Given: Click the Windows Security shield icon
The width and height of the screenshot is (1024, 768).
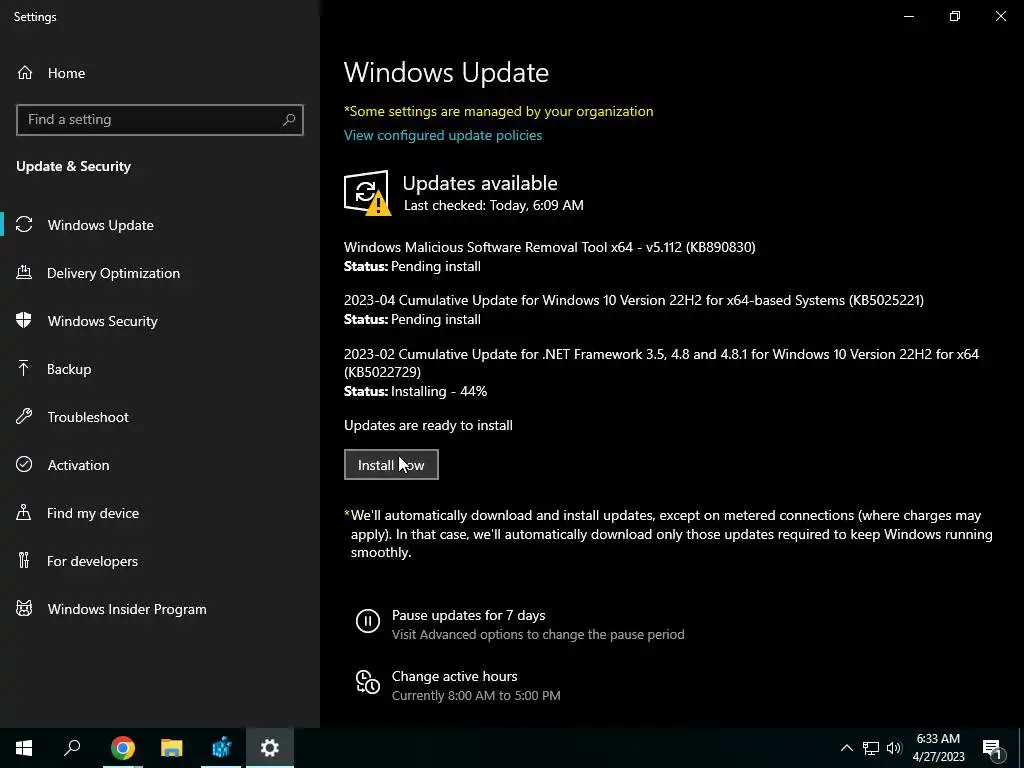Looking at the screenshot, I should (x=24, y=321).
